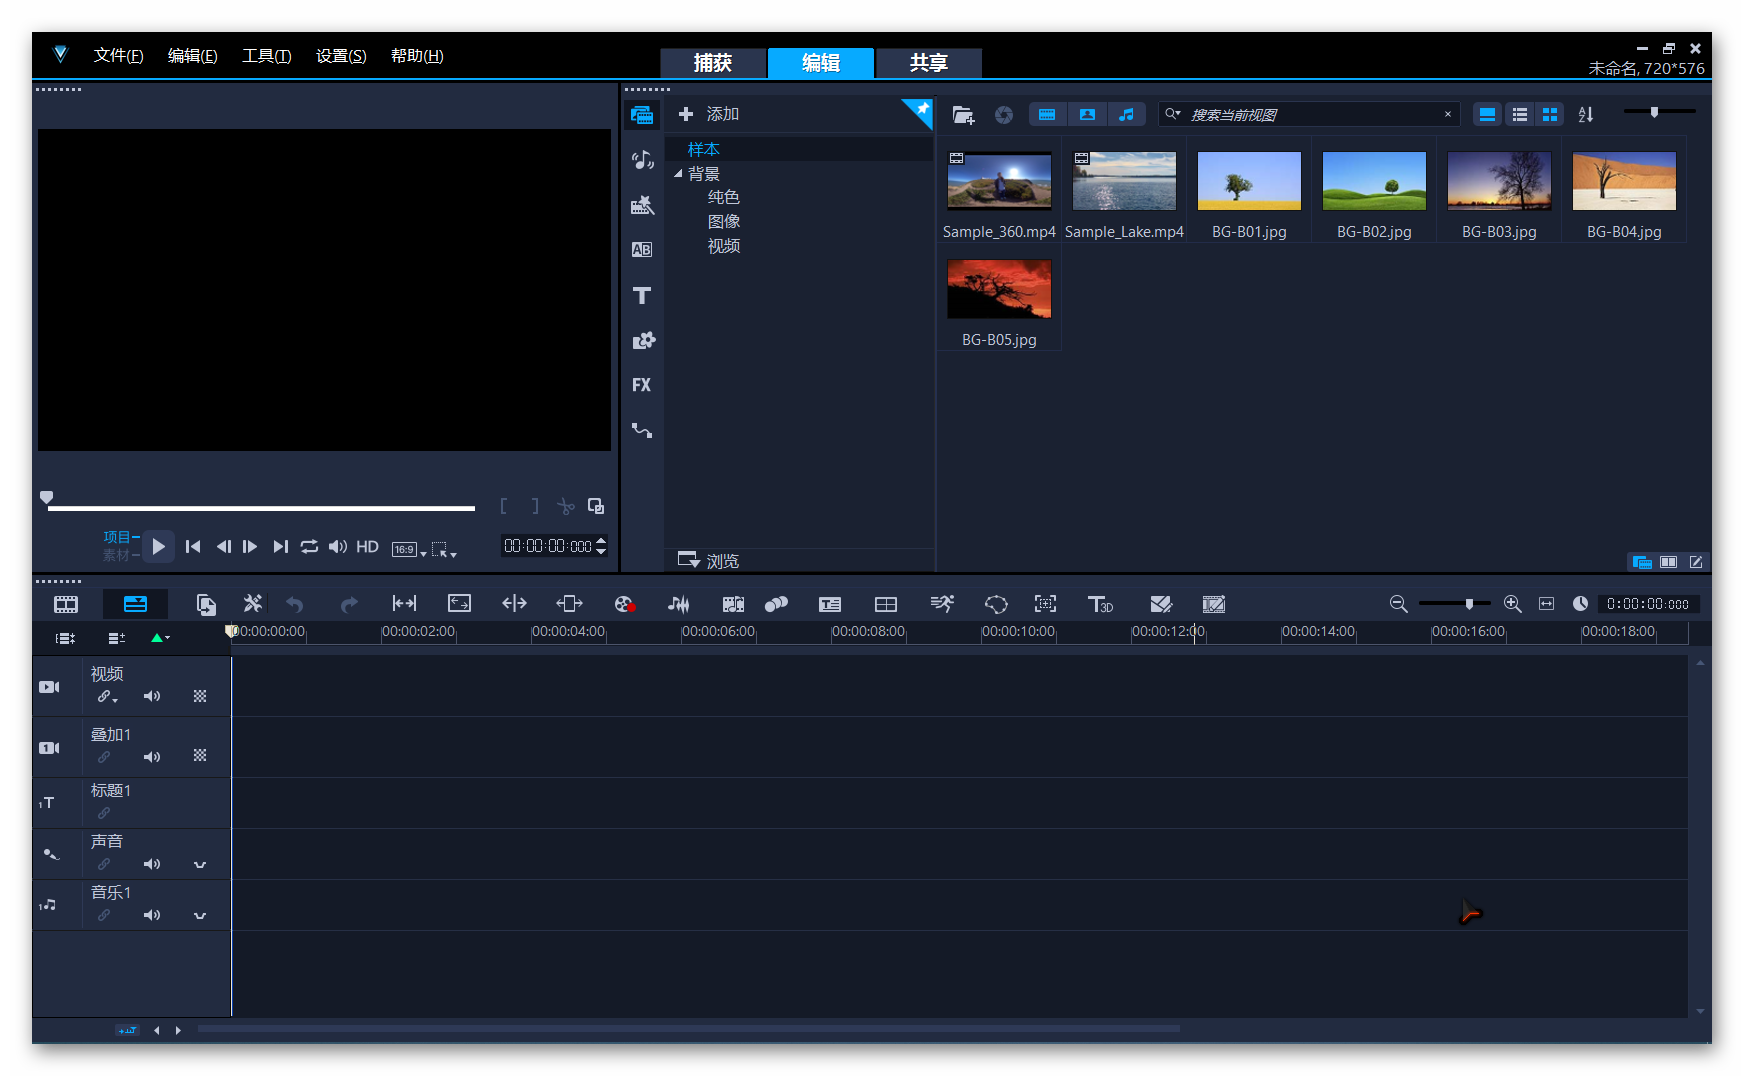Open the 3D Title Editor tool
This screenshot has width=1744, height=1076.
point(1100,604)
